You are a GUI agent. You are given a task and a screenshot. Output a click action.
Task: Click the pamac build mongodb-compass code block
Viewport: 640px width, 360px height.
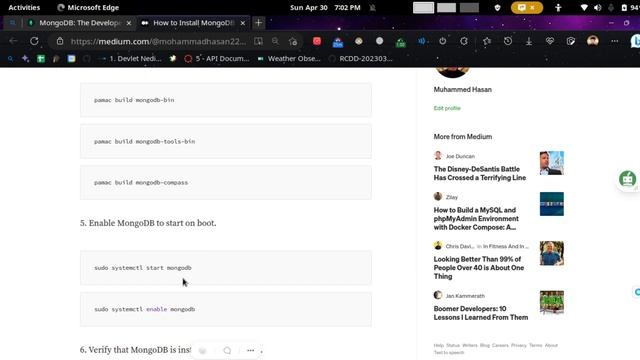(226, 183)
